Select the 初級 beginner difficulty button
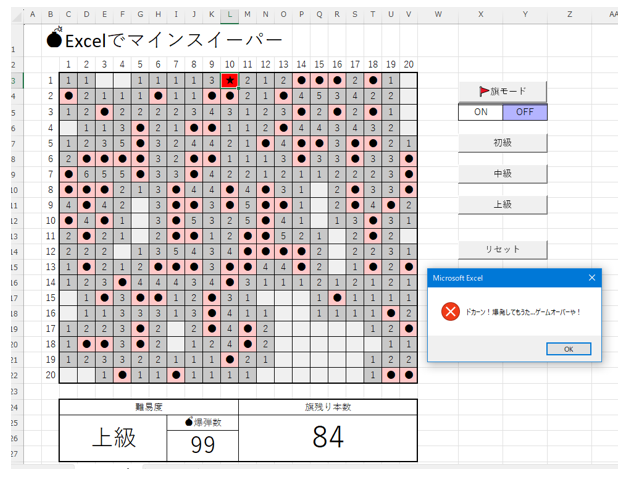Viewport: 628px width, 477px height. (503, 143)
